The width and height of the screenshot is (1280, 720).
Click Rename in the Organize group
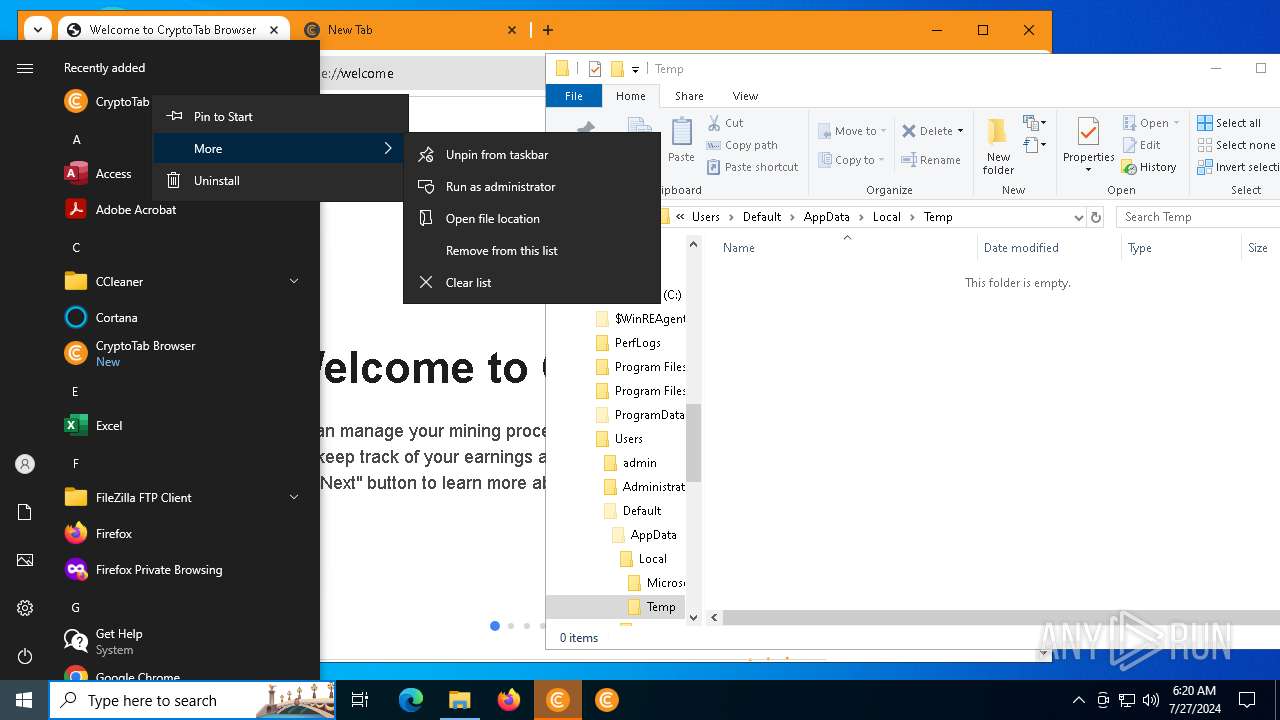pyautogui.click(x=931, y=160)
